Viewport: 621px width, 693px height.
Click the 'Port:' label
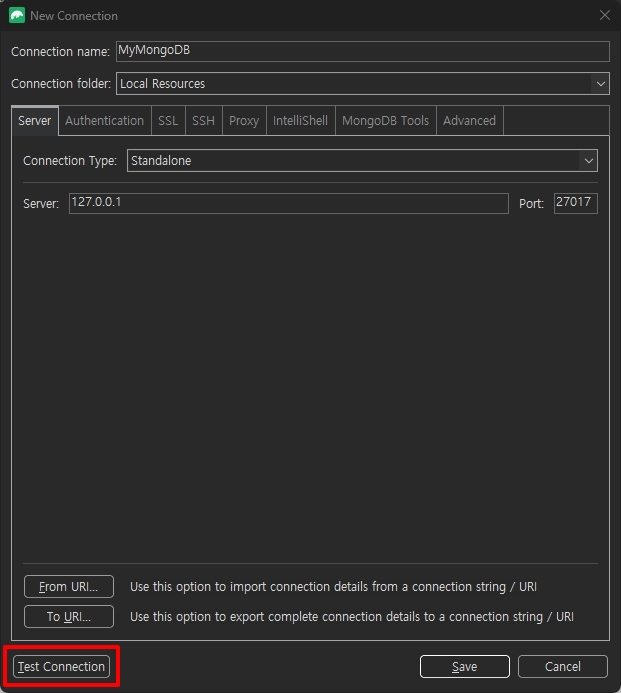[x=531, y=204]
